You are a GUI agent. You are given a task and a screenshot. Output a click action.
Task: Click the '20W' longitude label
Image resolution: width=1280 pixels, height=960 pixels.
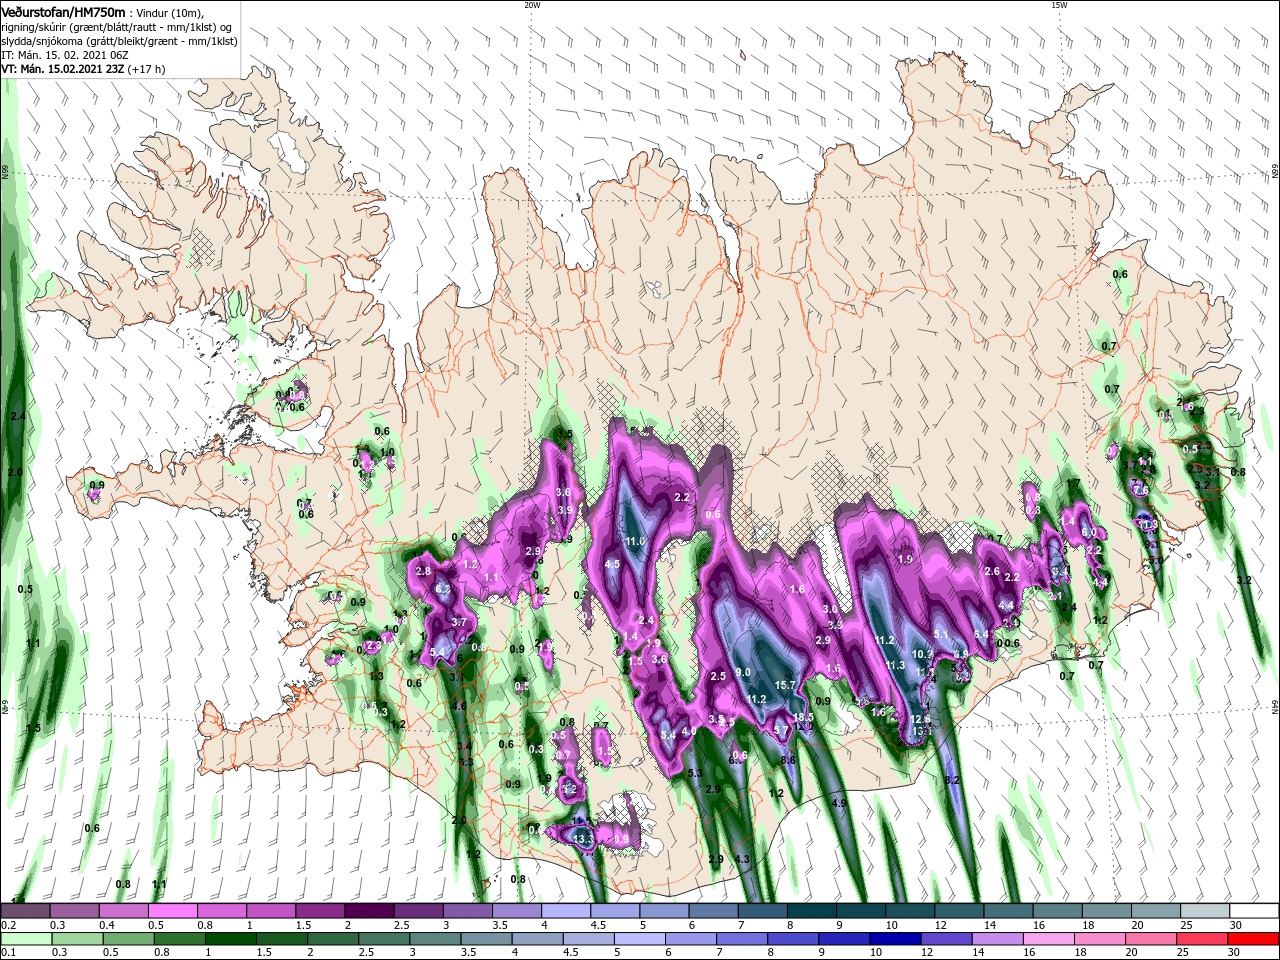(x=532, y=5)
